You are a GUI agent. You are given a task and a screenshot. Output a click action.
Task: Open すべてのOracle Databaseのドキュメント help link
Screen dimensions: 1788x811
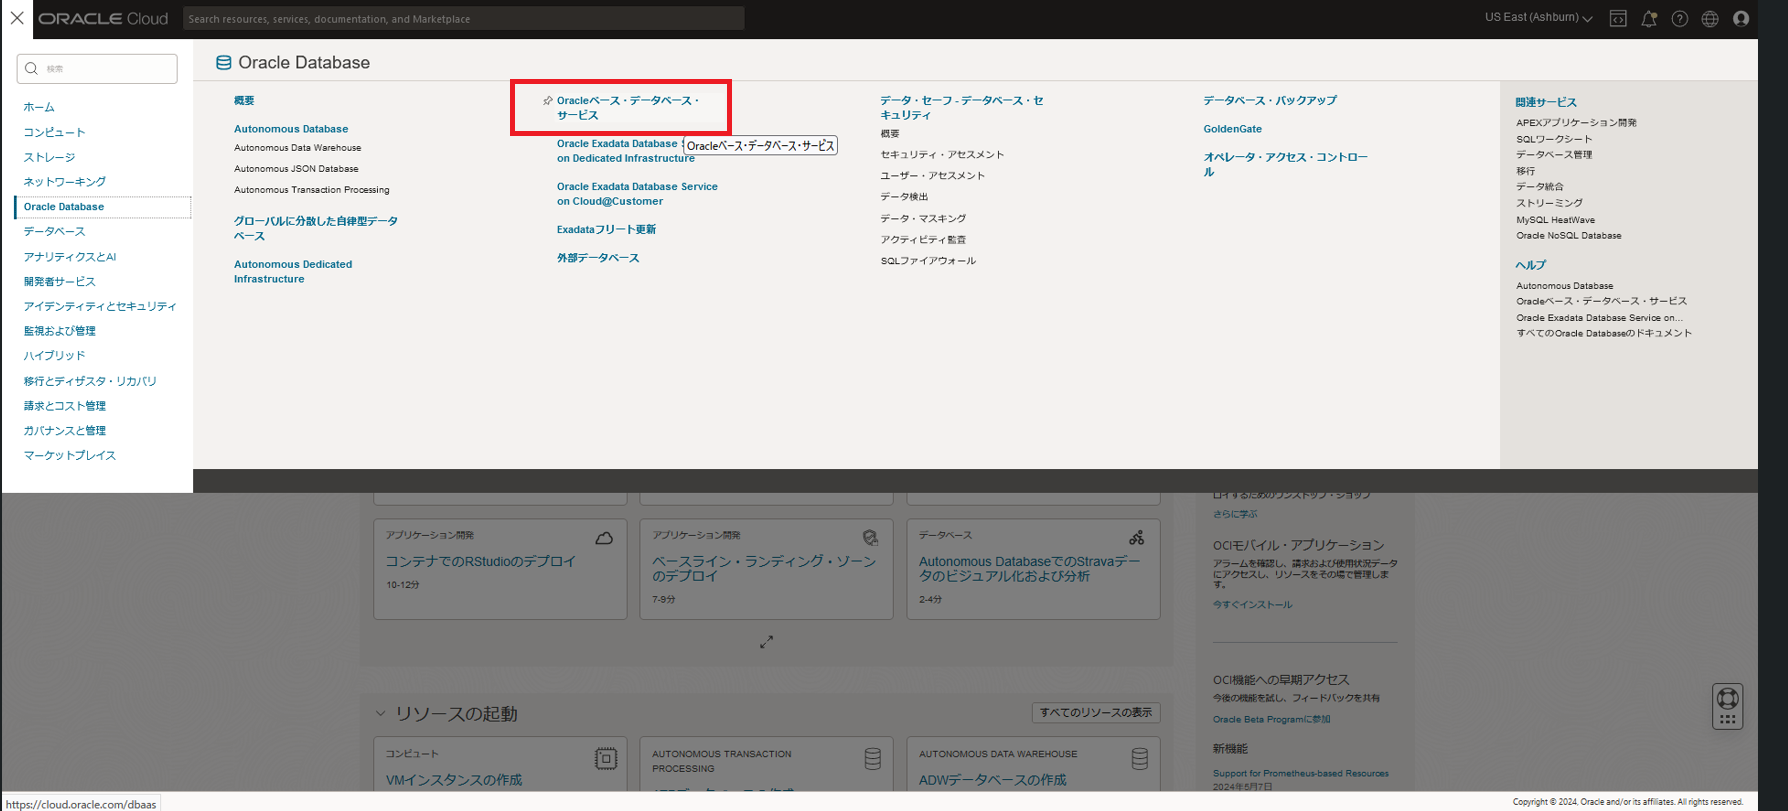click(x=1604, y=334)
